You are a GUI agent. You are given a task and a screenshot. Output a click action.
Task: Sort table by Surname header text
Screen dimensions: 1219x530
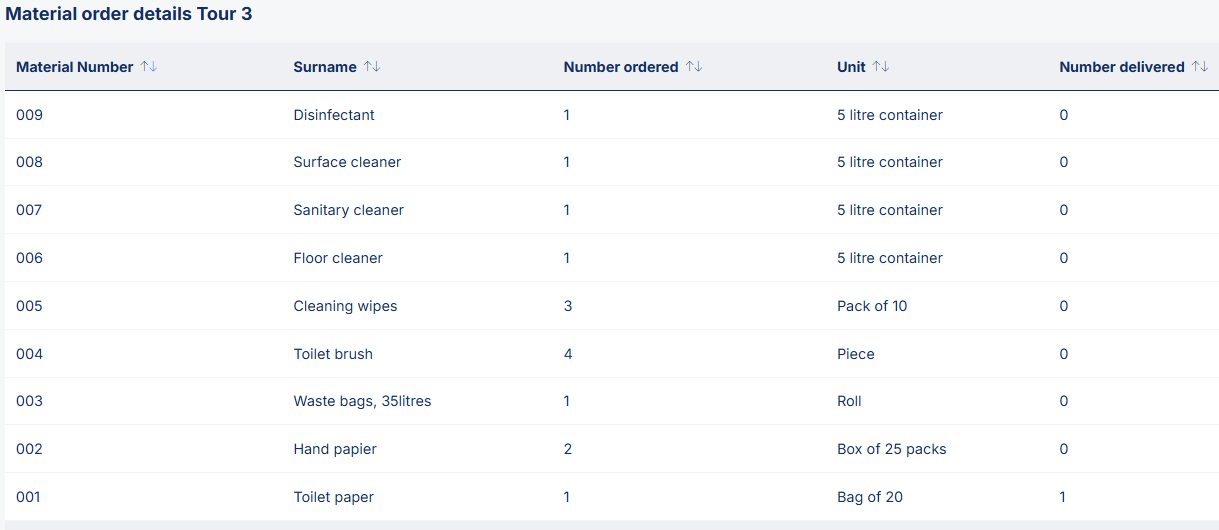coord(325,67)
